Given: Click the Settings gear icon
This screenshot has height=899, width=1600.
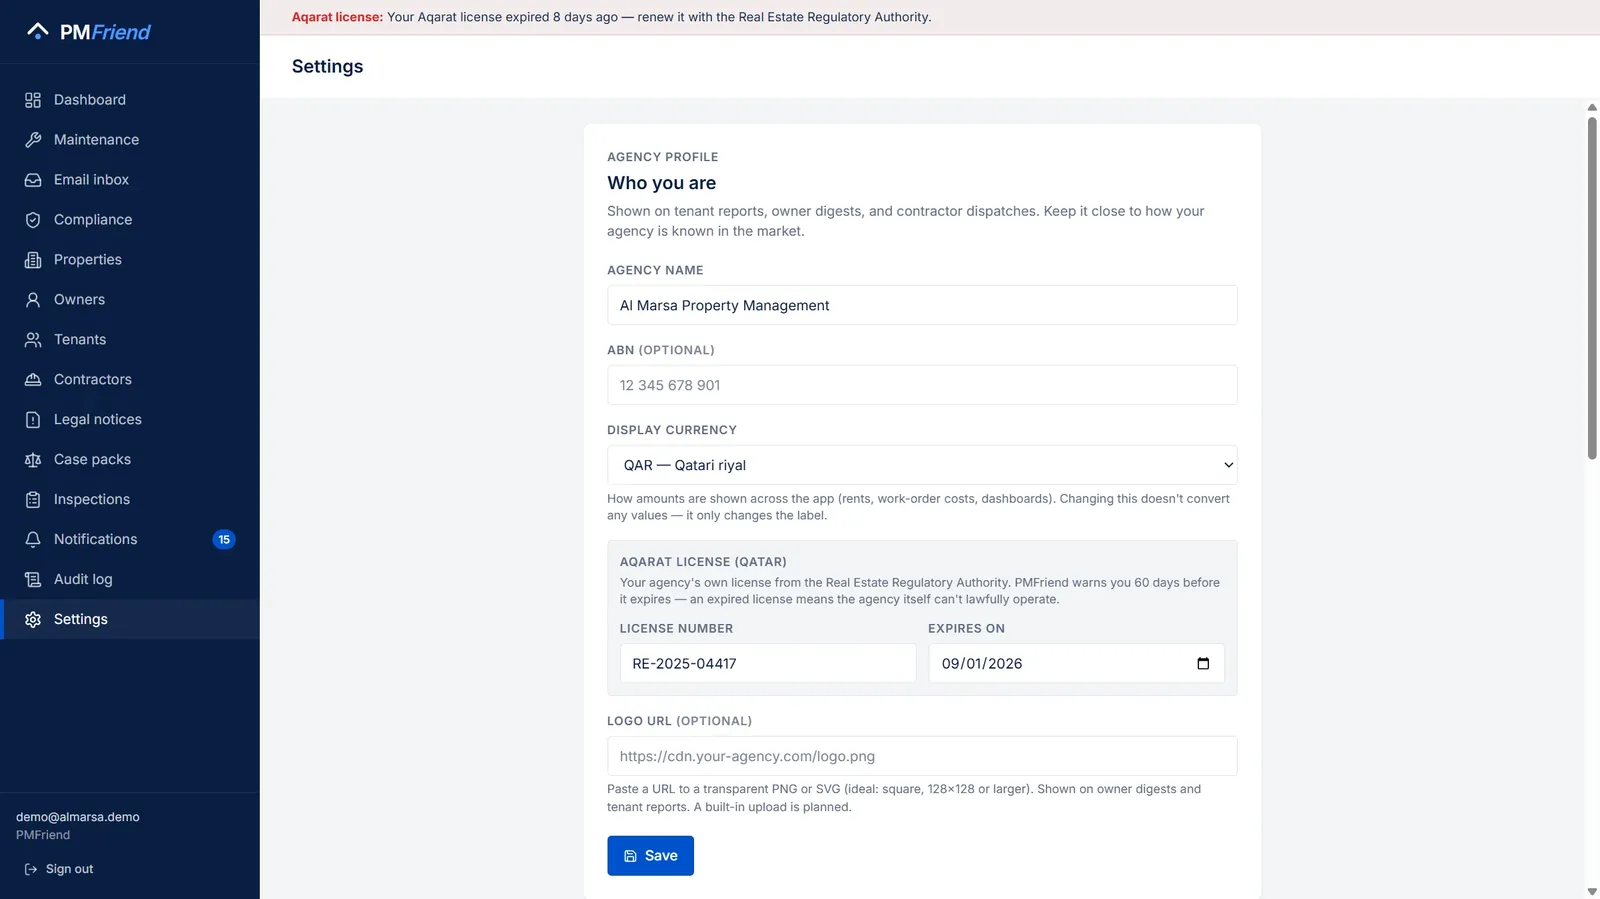Looking at the screenshot, I should point(33,620).
